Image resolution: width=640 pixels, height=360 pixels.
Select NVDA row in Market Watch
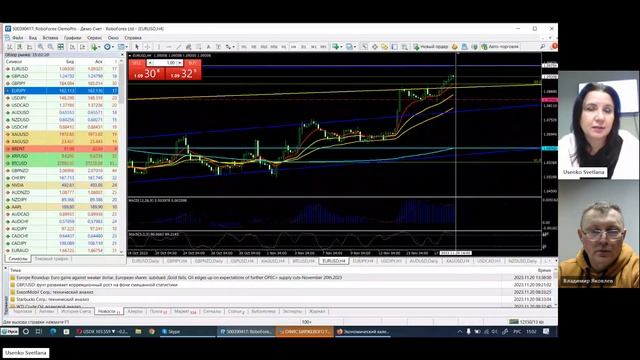(61, 185)
